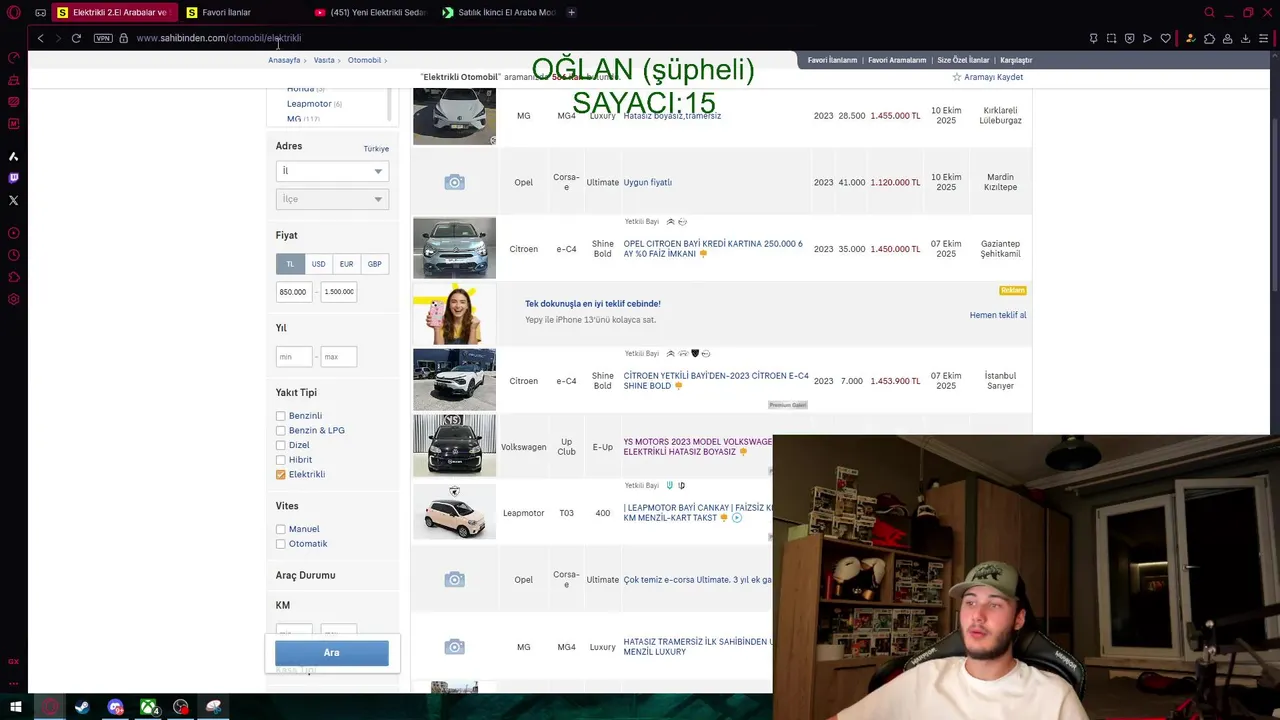Image resolution: width=1280 pixels, height=720 pixels.
Task: Open the new tab plus button
Action: point(571,12)
